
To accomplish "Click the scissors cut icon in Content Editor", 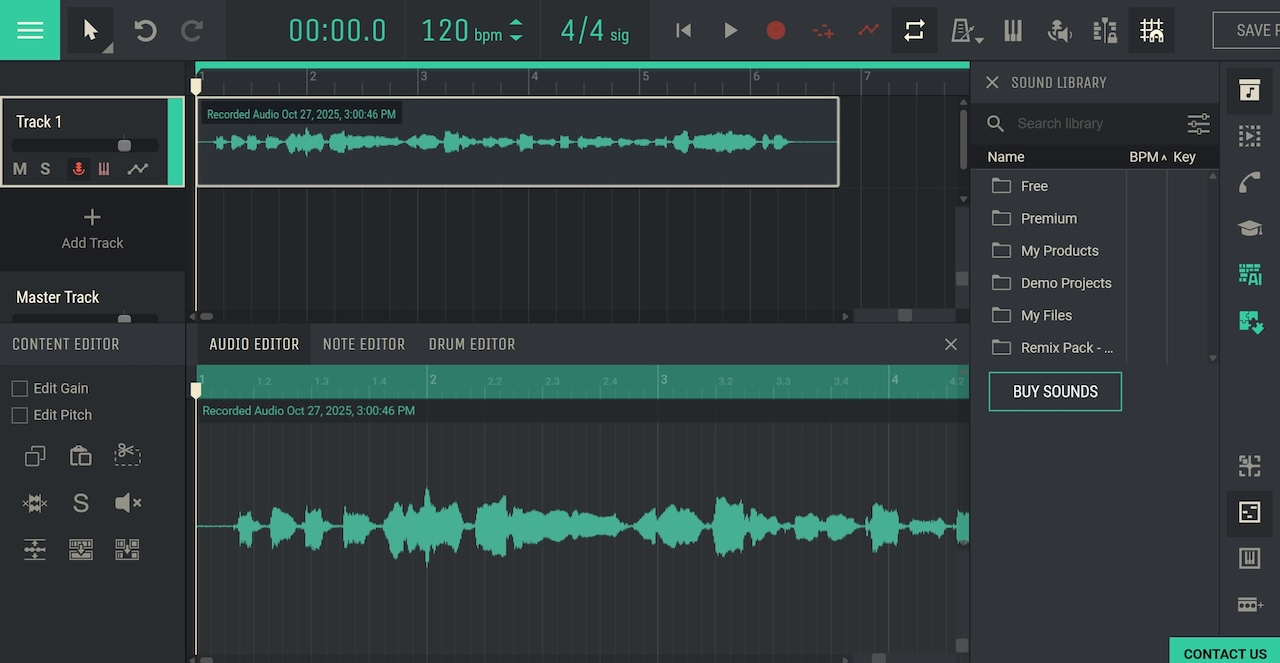I will [x=127, y=455].
